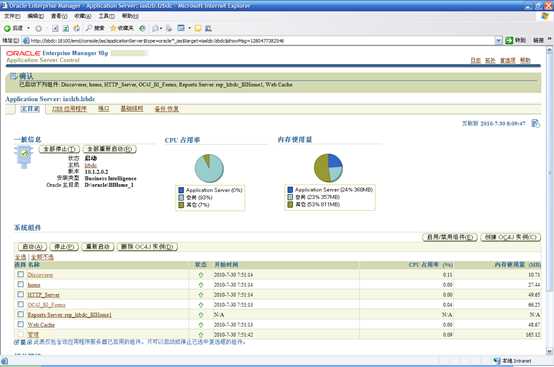Open the Favorites (收藏夹) star button
The width and height of the screenshot is (554, 367).
coord(122,28)
